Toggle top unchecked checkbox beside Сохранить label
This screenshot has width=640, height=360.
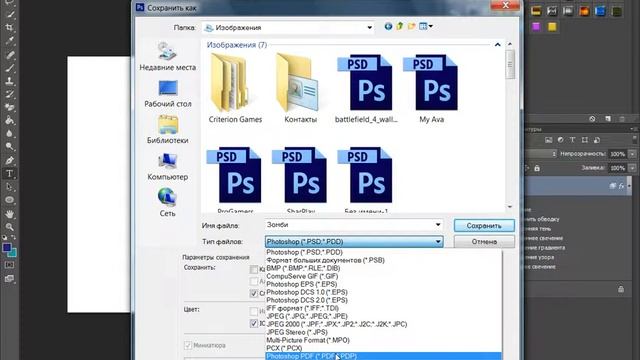(x=253, y=270)
